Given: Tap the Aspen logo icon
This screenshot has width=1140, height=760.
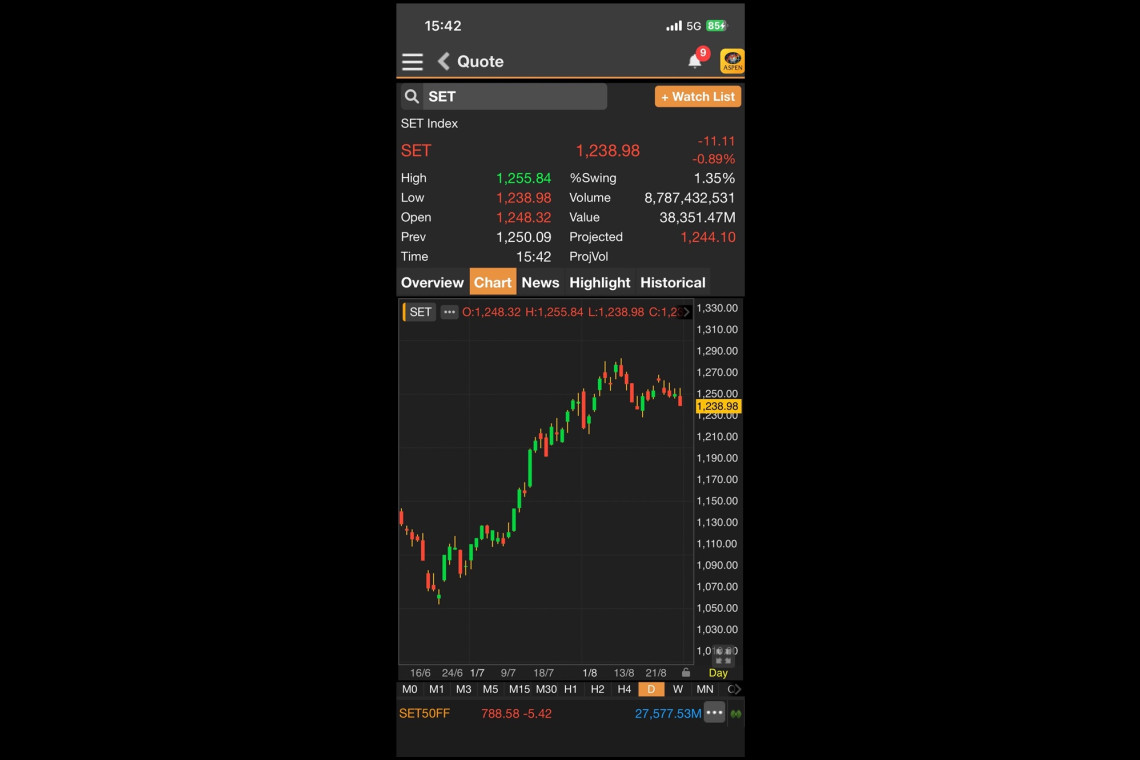Looking at the screenshot, I should click(731, 61).
